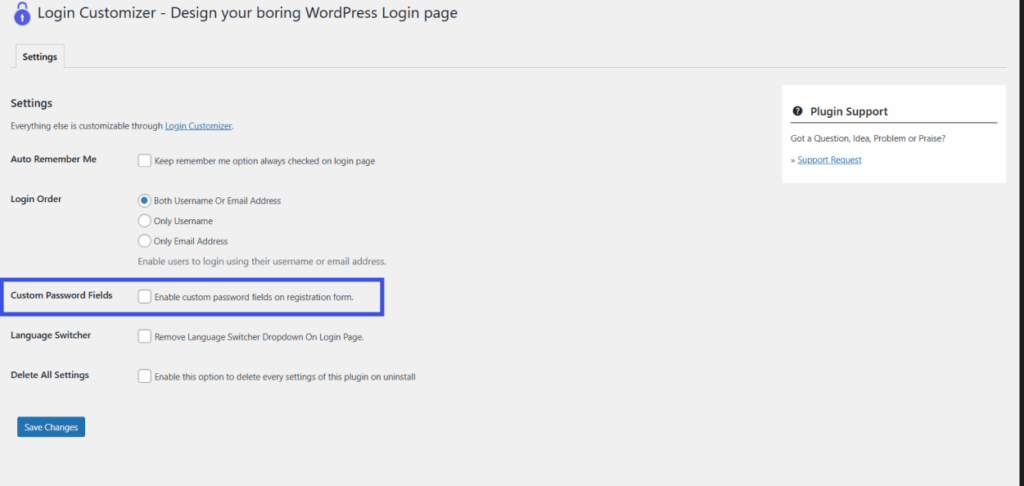Click the Auto Remember Me label
This screenshot has height=486, width=1024.
[54, 159]
